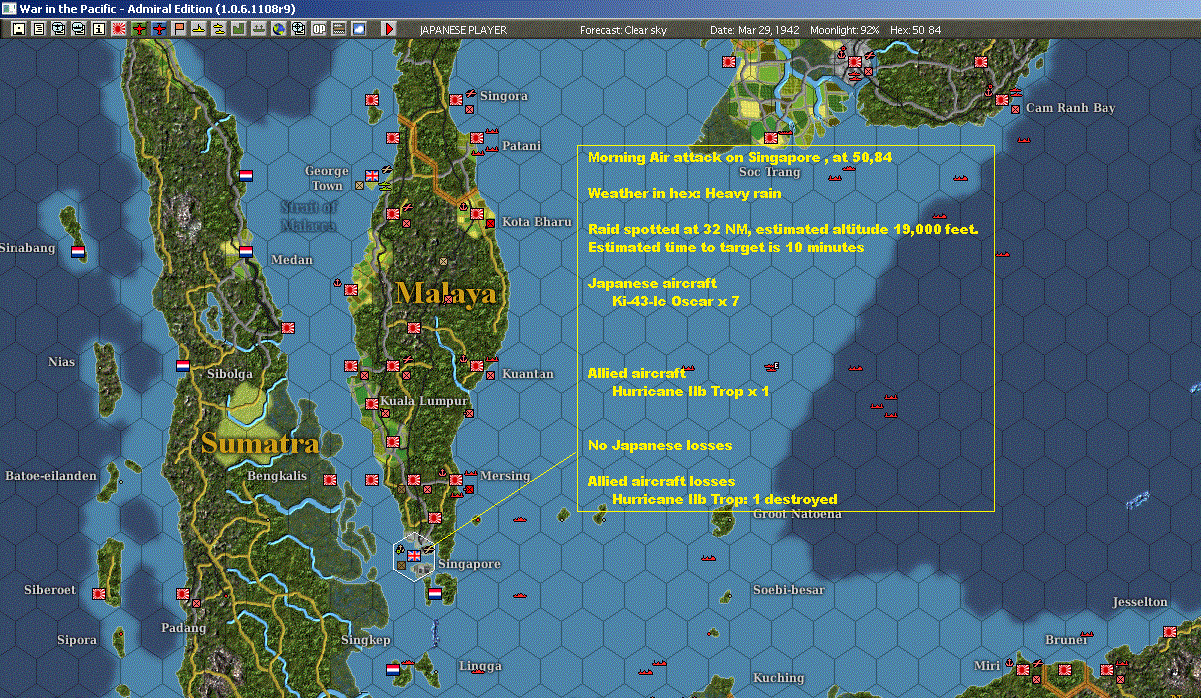Click the "Forecast: Clear sky" status text
Screen dimensions: 1201x698
pyautogui.click(x=623, y=30)
